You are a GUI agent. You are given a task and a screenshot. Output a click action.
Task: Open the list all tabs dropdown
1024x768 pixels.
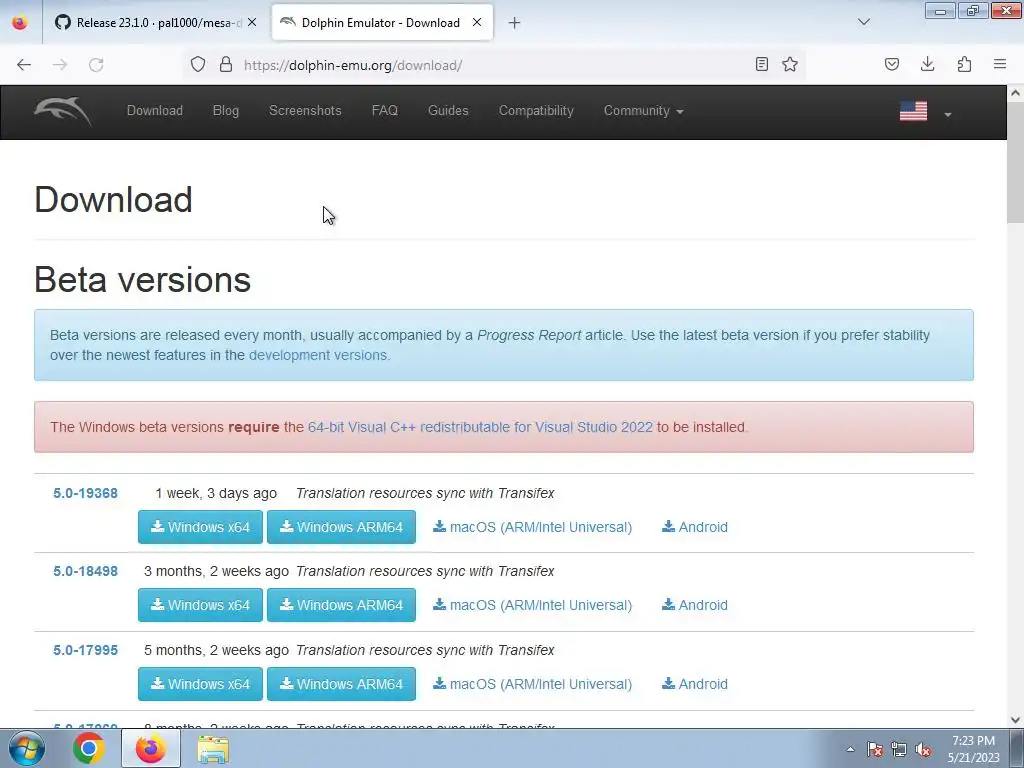(x=864, y=22)
